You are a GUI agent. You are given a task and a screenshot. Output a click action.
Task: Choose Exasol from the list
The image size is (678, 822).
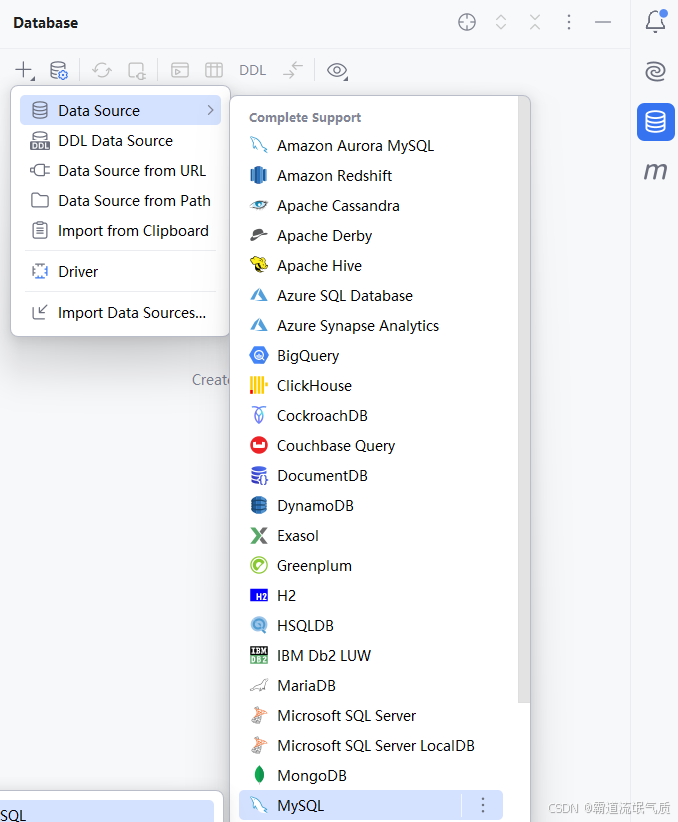(x=371, y=536)
